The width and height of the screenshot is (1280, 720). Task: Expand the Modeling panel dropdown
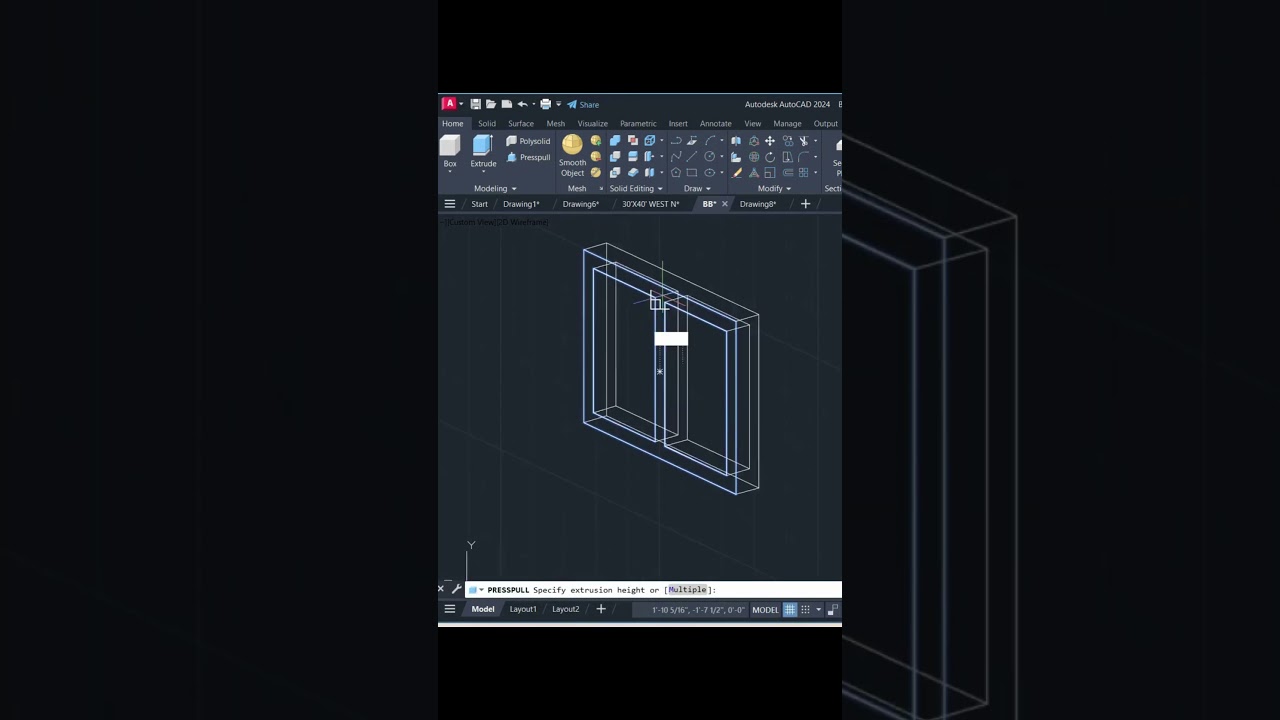click(514, 188)
